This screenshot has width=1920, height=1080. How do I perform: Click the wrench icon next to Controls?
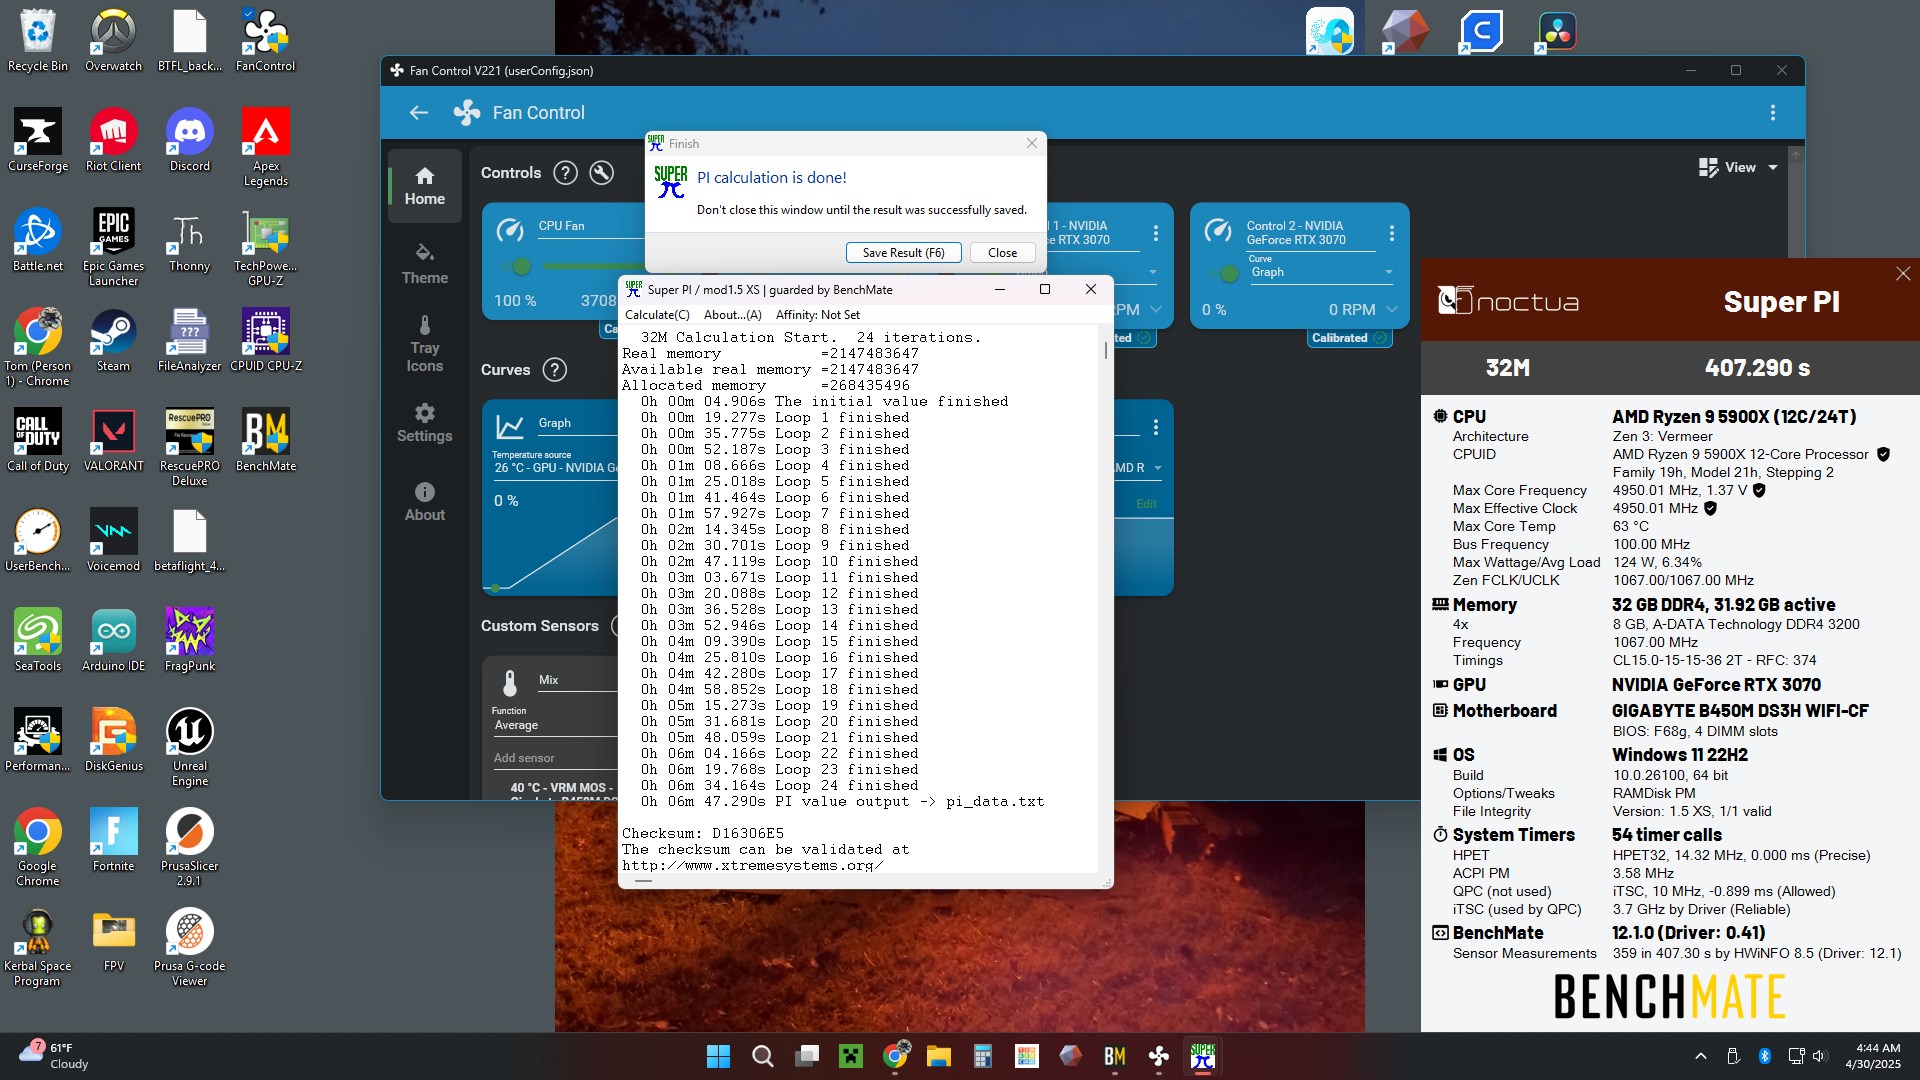click(x=601, y=173)
